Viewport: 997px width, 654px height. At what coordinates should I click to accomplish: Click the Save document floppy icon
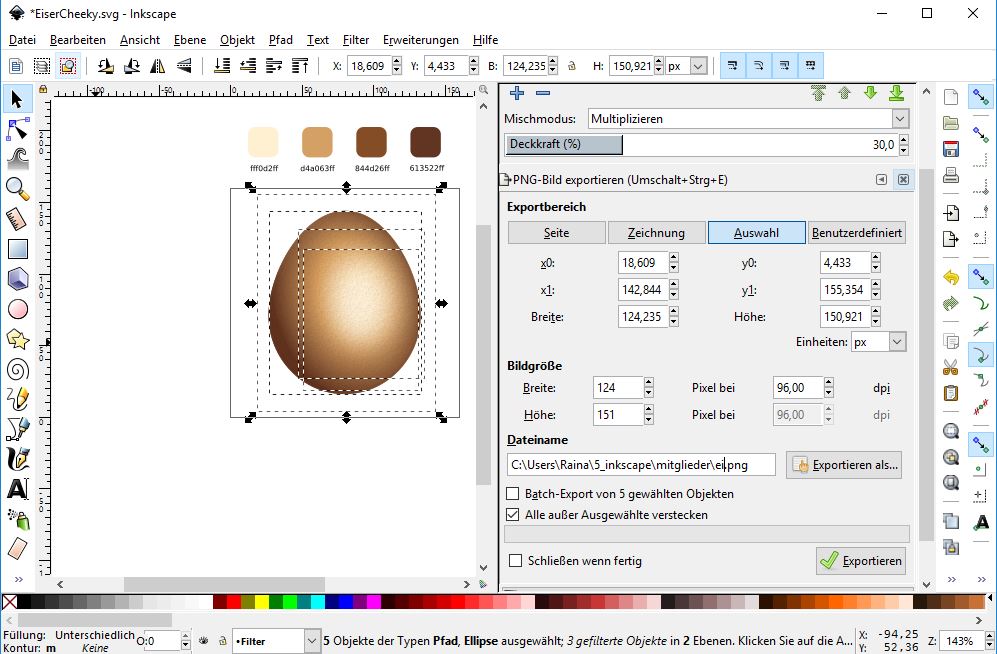point(951,150)
